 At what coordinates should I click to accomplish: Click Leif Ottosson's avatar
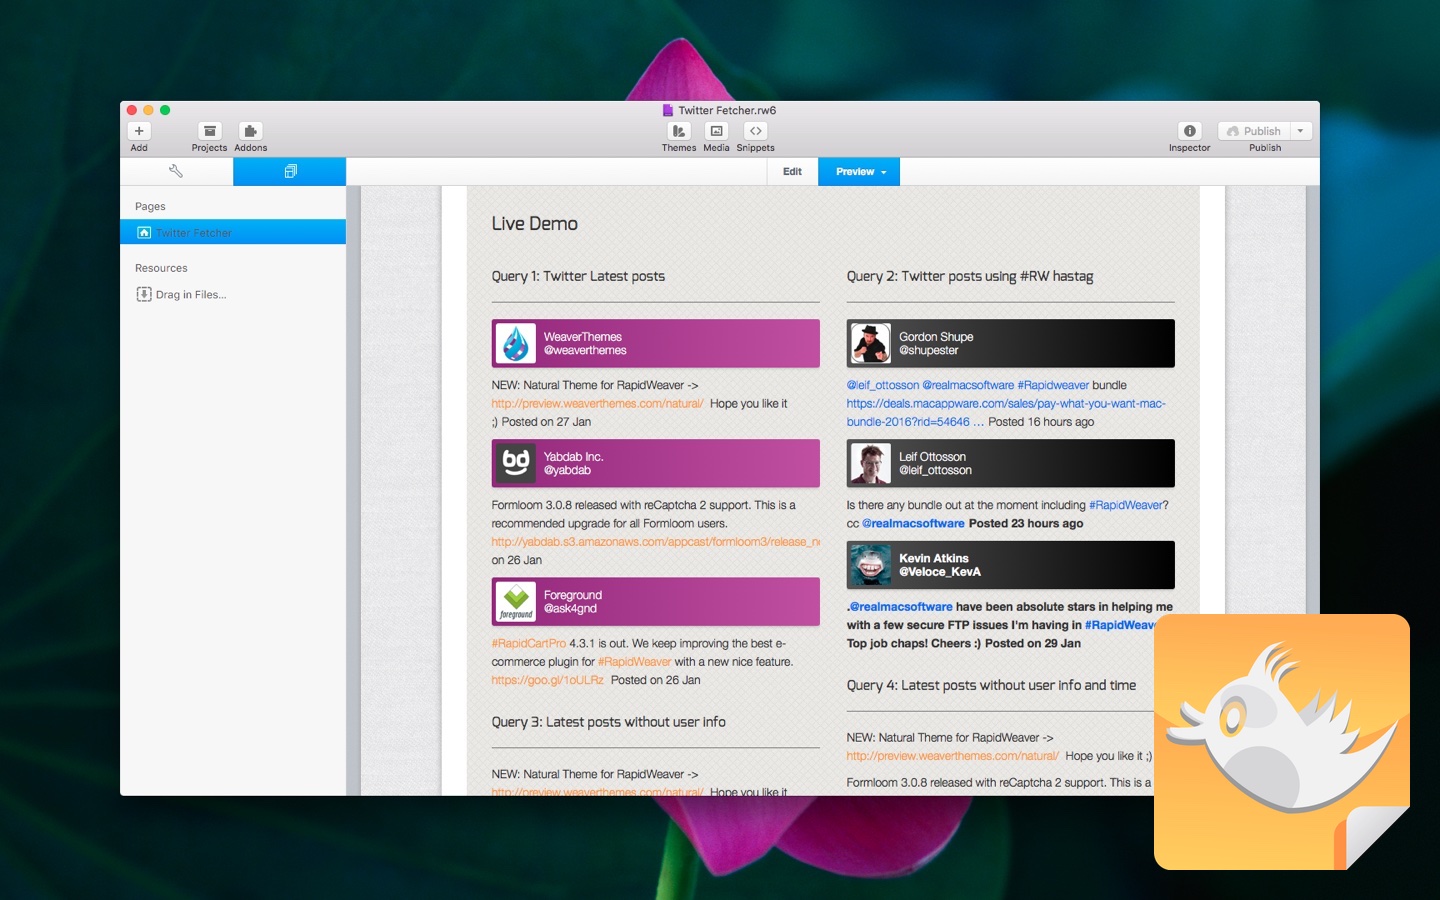(x=871, y=463)
